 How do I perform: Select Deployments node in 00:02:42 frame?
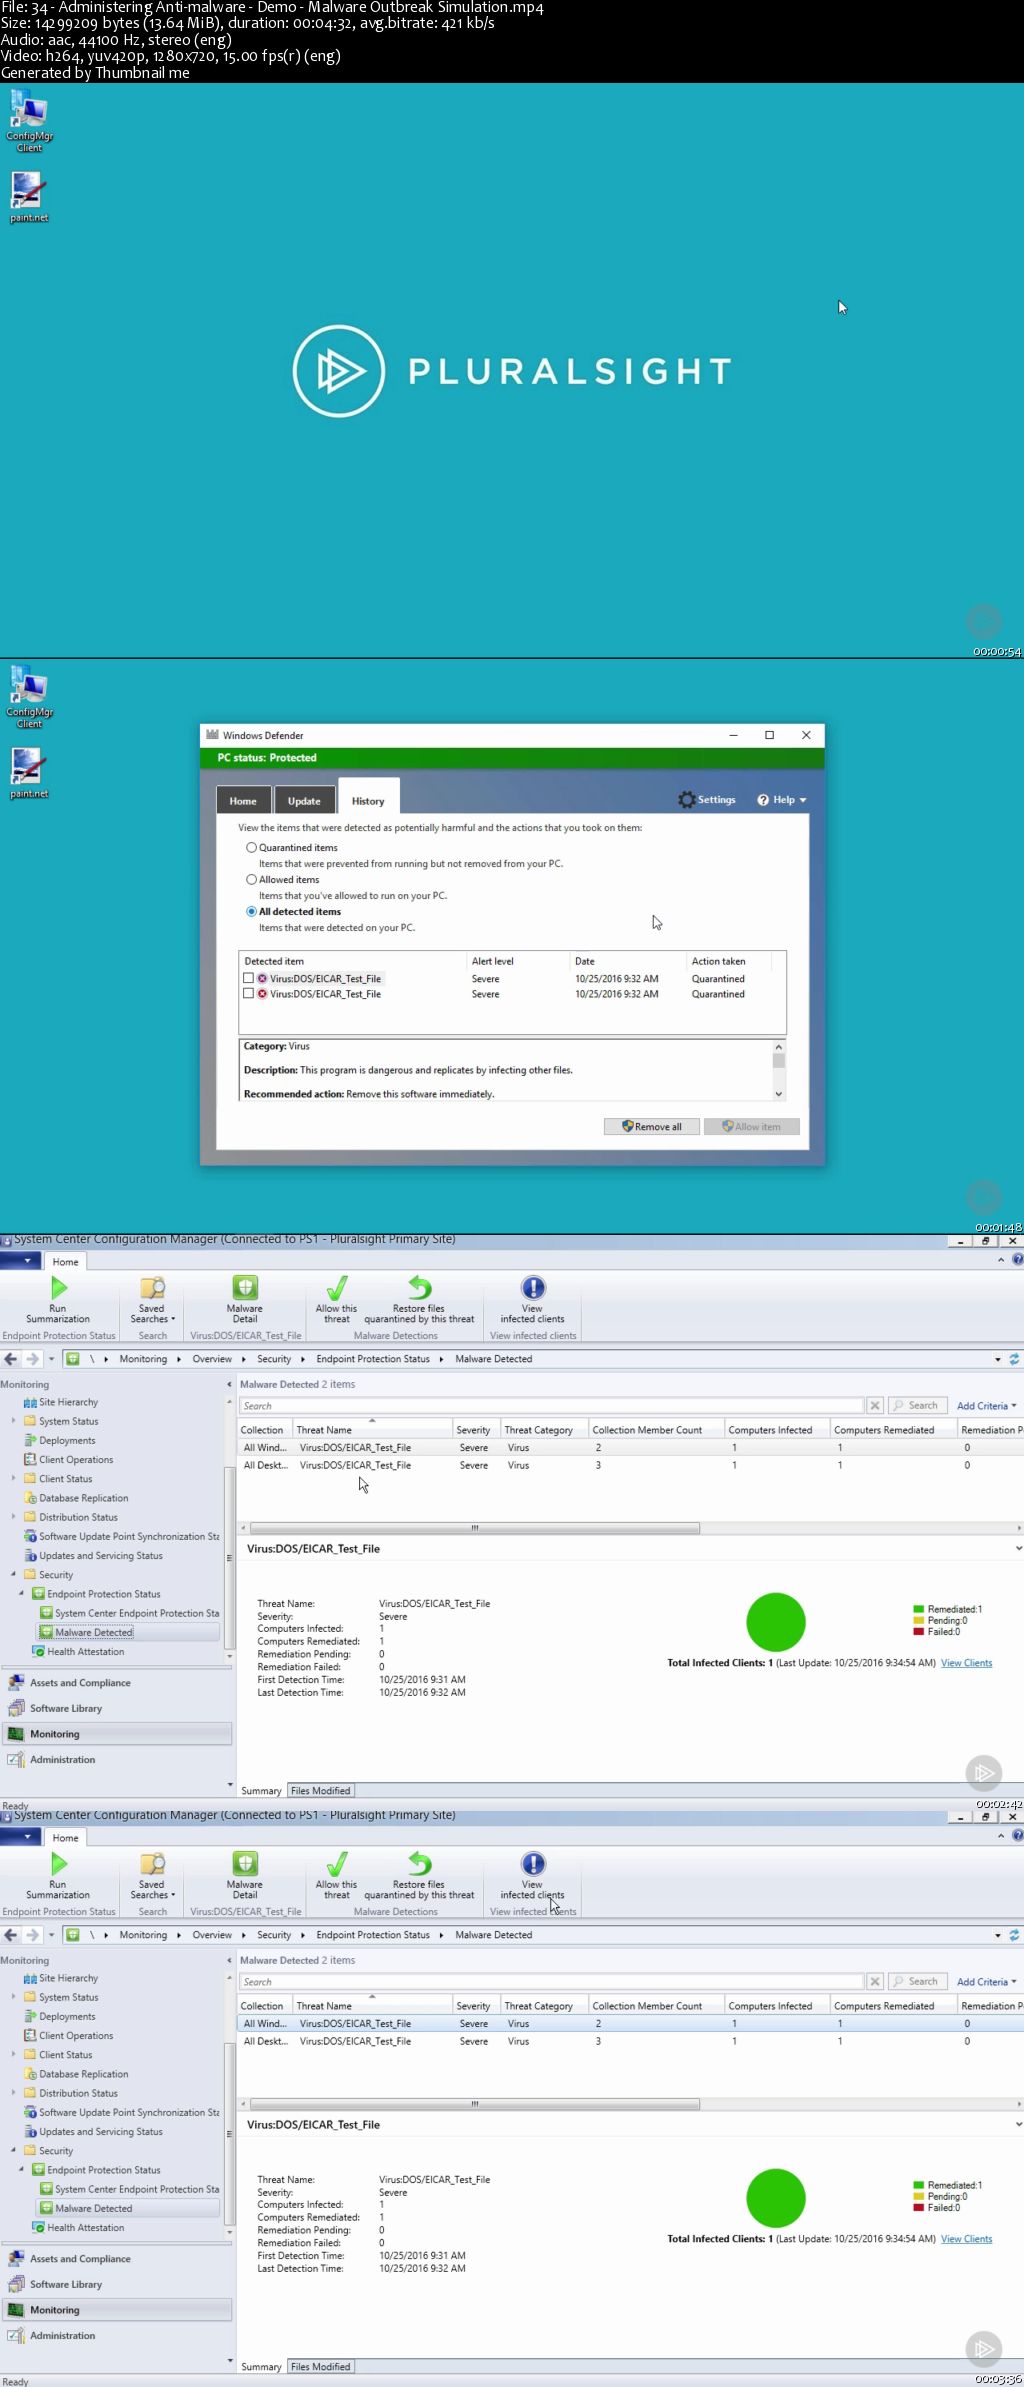[x=67, y=1440]
